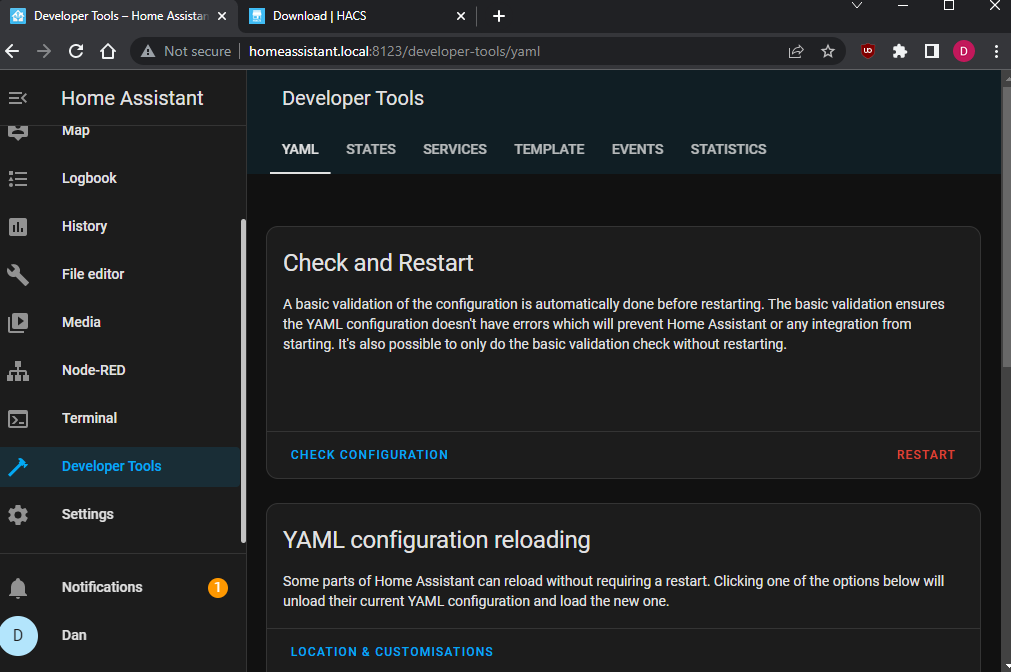Image resolution: width=1011 pixels, height=672 pixels.
Task: Click the orange notification count badge
Action: [x=218, y=588]
